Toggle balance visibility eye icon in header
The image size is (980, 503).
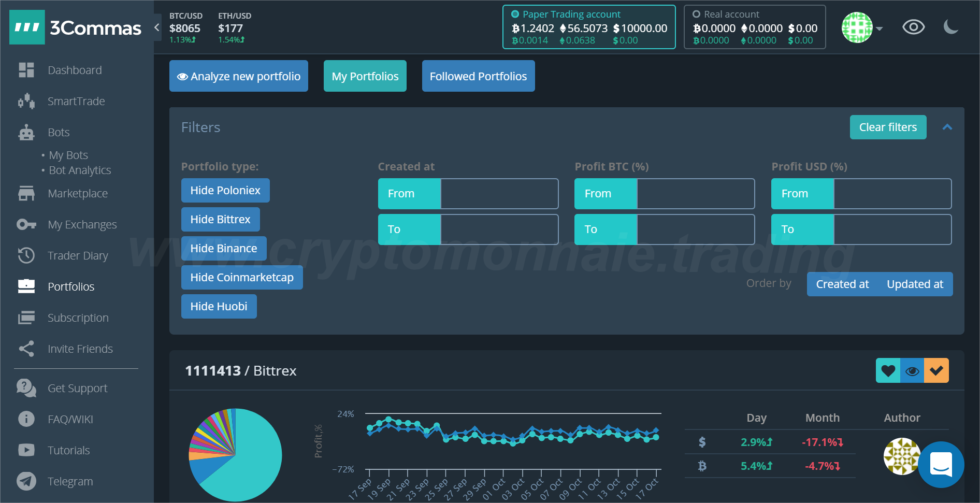click(x=913, y=27)
